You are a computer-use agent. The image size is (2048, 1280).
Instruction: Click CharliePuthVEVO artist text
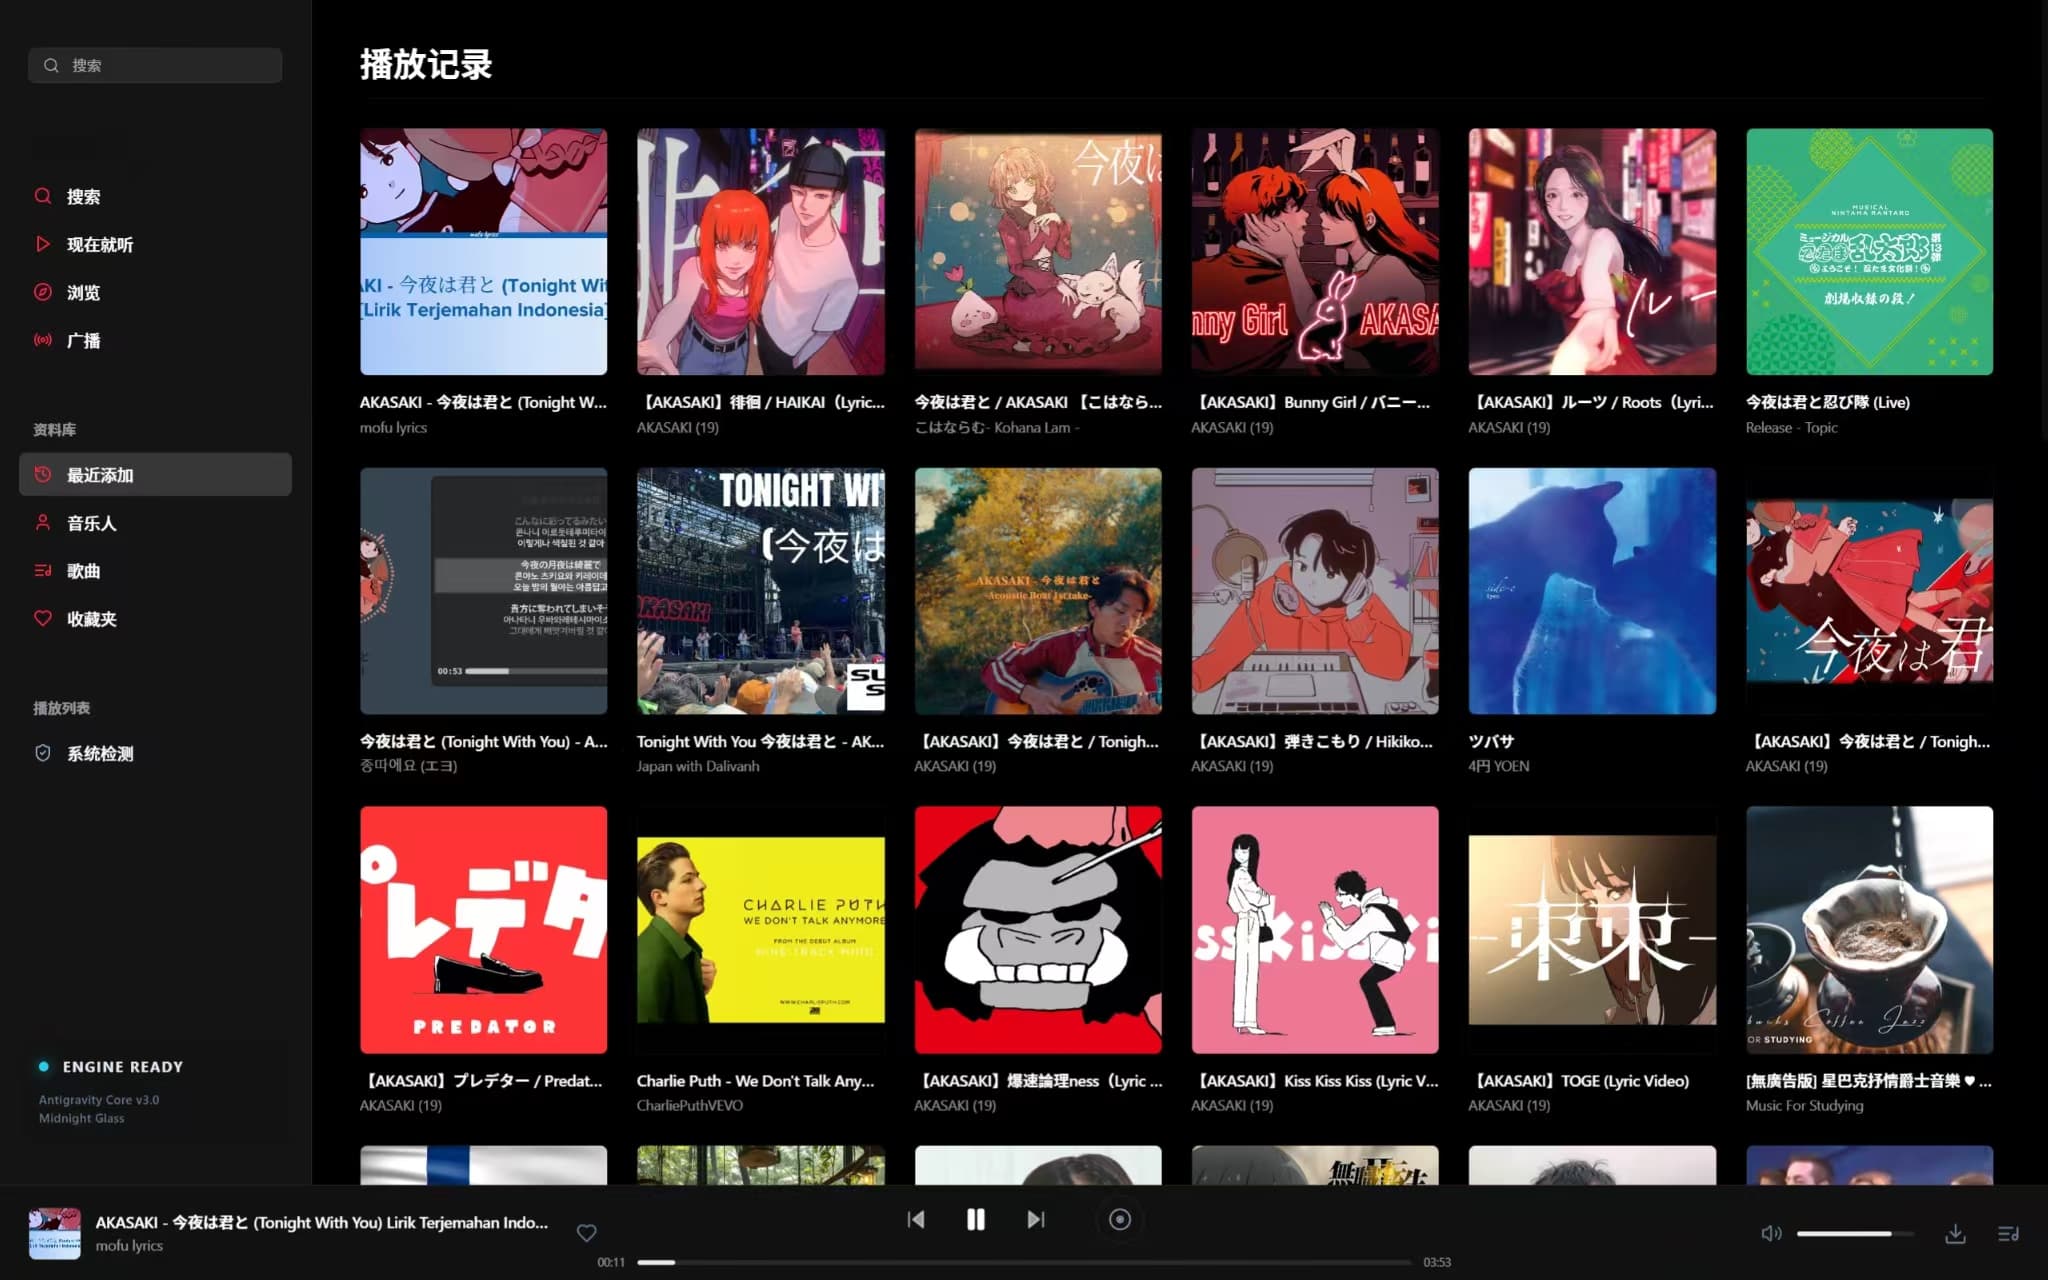click(689, 1105)
